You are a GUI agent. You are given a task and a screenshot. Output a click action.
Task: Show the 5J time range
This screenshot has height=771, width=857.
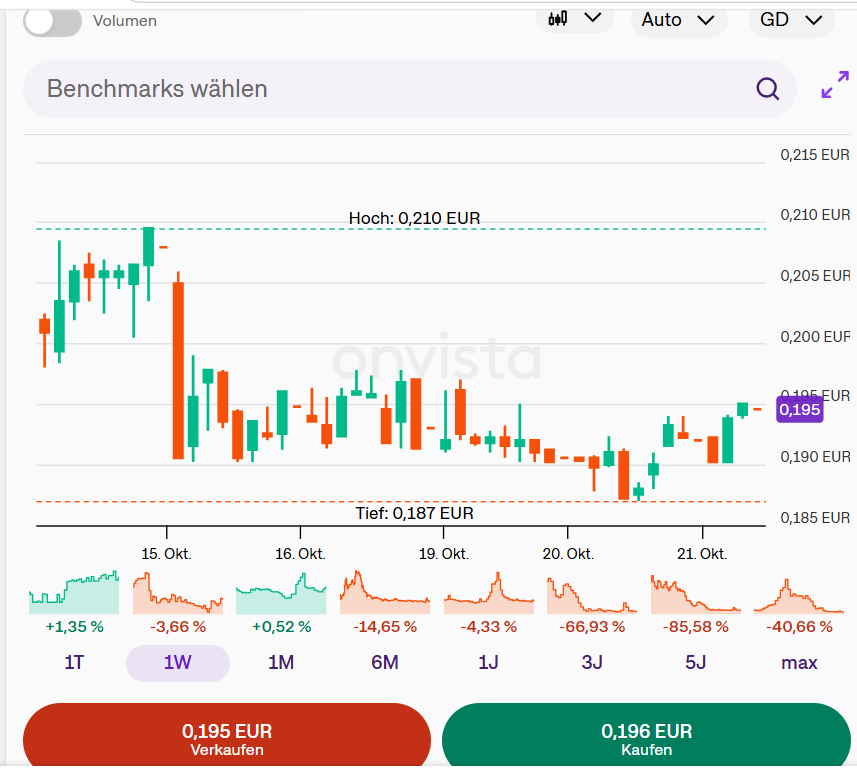696,663
